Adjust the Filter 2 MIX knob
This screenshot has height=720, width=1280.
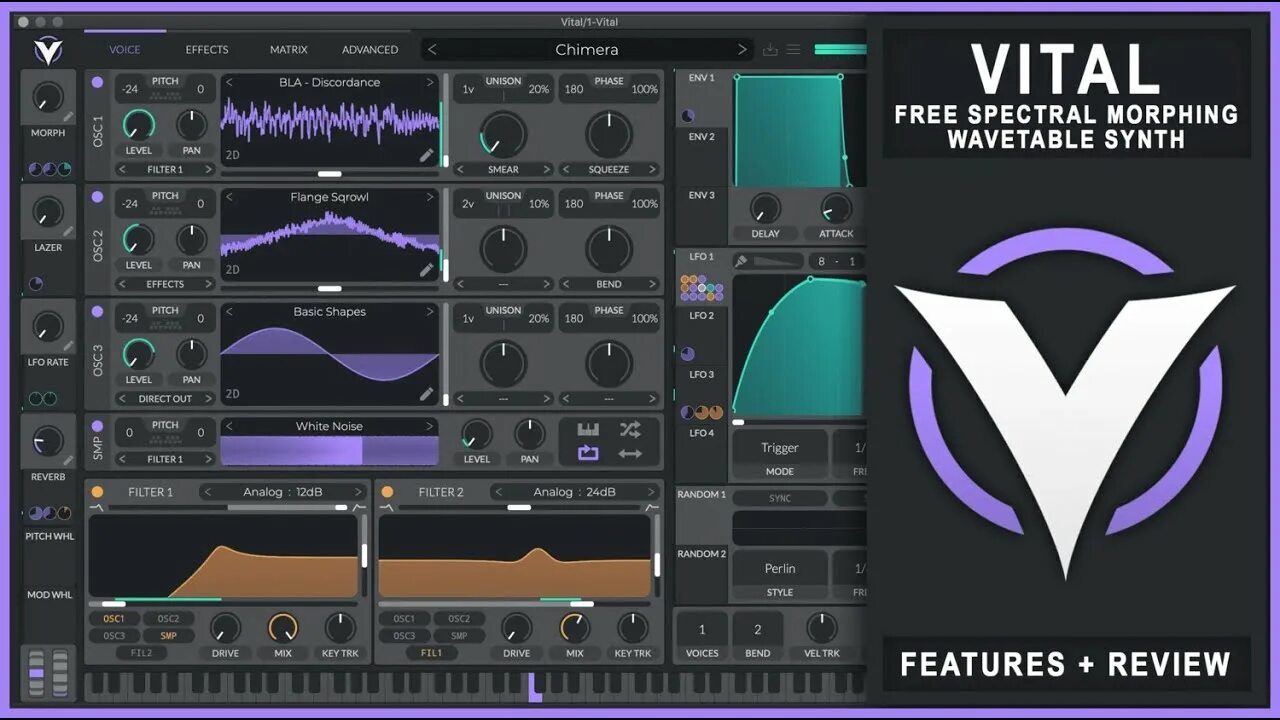[575, 628]
